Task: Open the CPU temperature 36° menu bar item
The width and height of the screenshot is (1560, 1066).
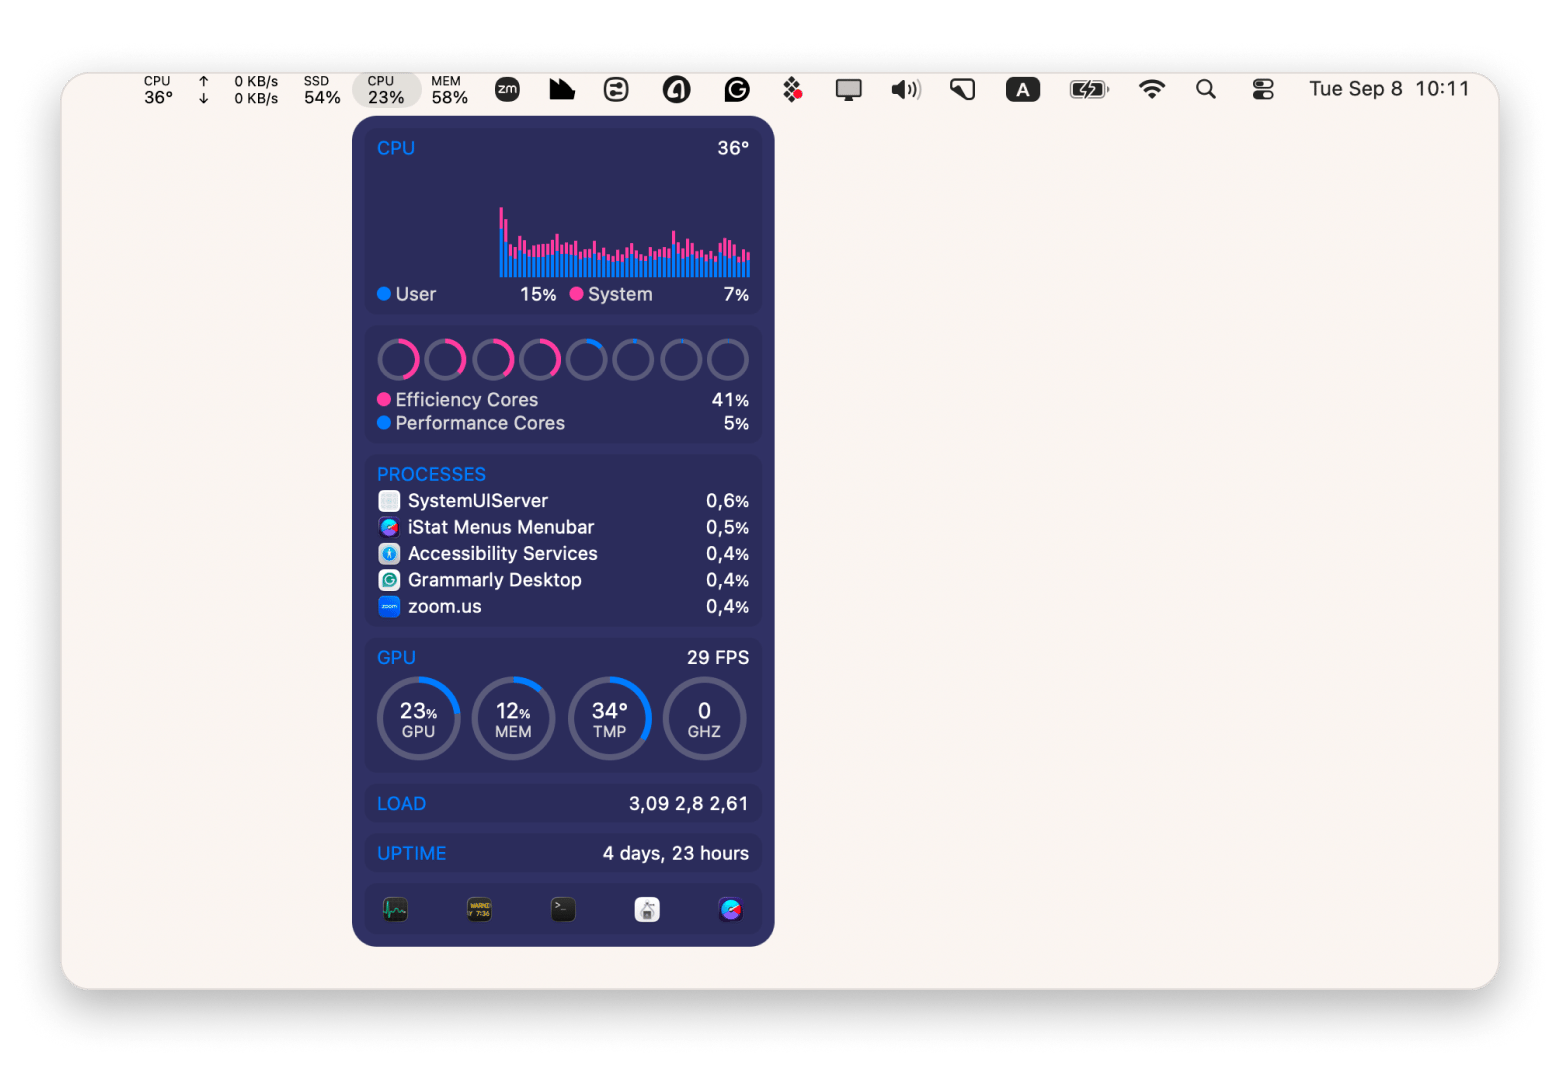Action: (x=158, y=89)
